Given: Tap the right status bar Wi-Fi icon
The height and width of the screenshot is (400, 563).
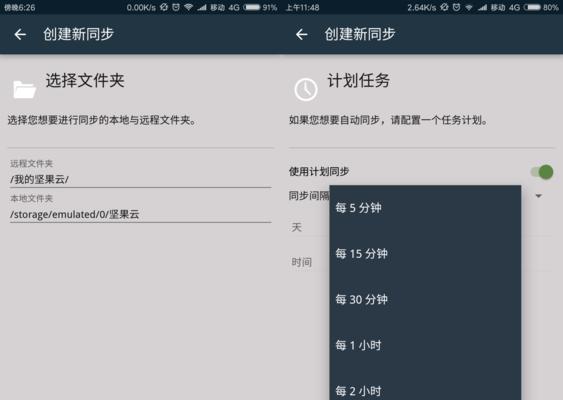Looking at the screenshot, I should point(469,7).
